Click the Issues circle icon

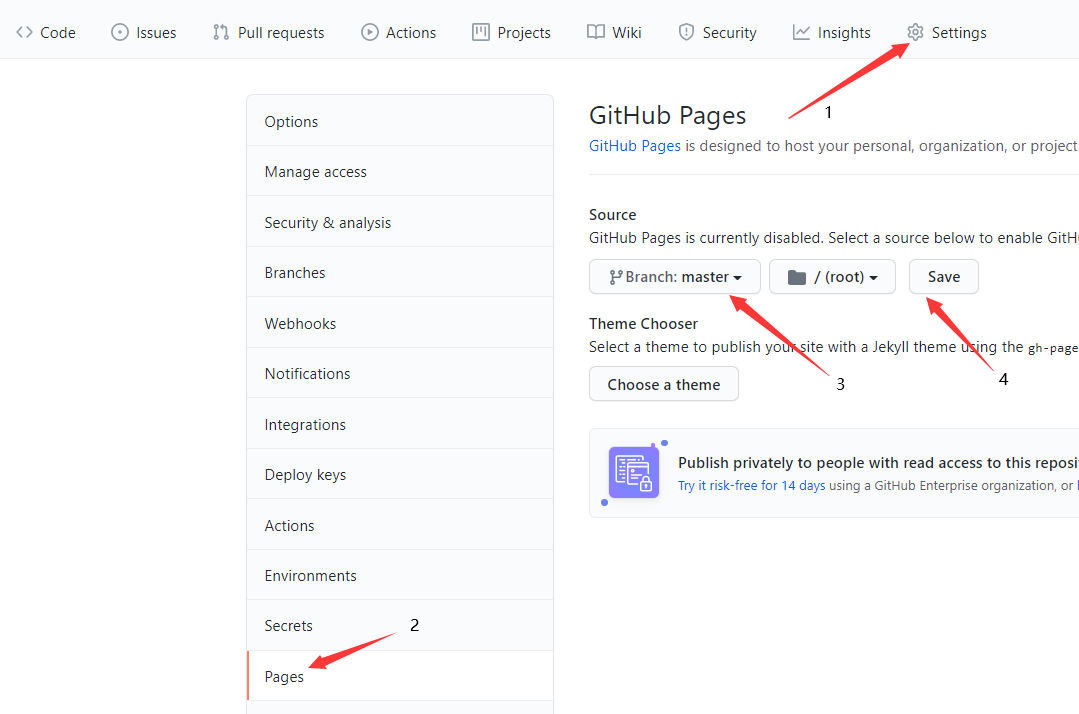click(120, 32)
